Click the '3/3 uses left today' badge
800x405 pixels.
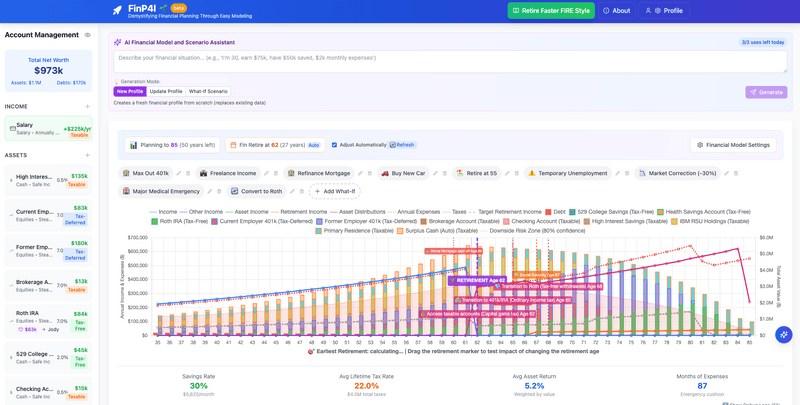coord(763,42)
